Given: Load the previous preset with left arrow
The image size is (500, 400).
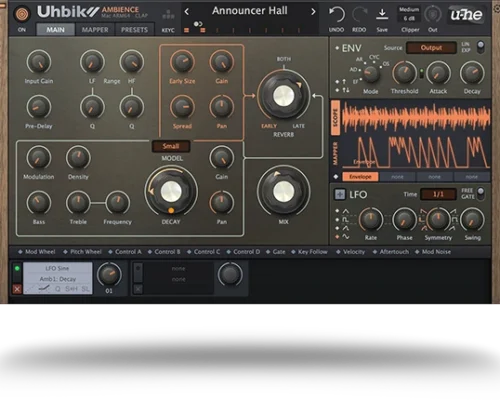Looking at the screenshot, I should (187, 12).
